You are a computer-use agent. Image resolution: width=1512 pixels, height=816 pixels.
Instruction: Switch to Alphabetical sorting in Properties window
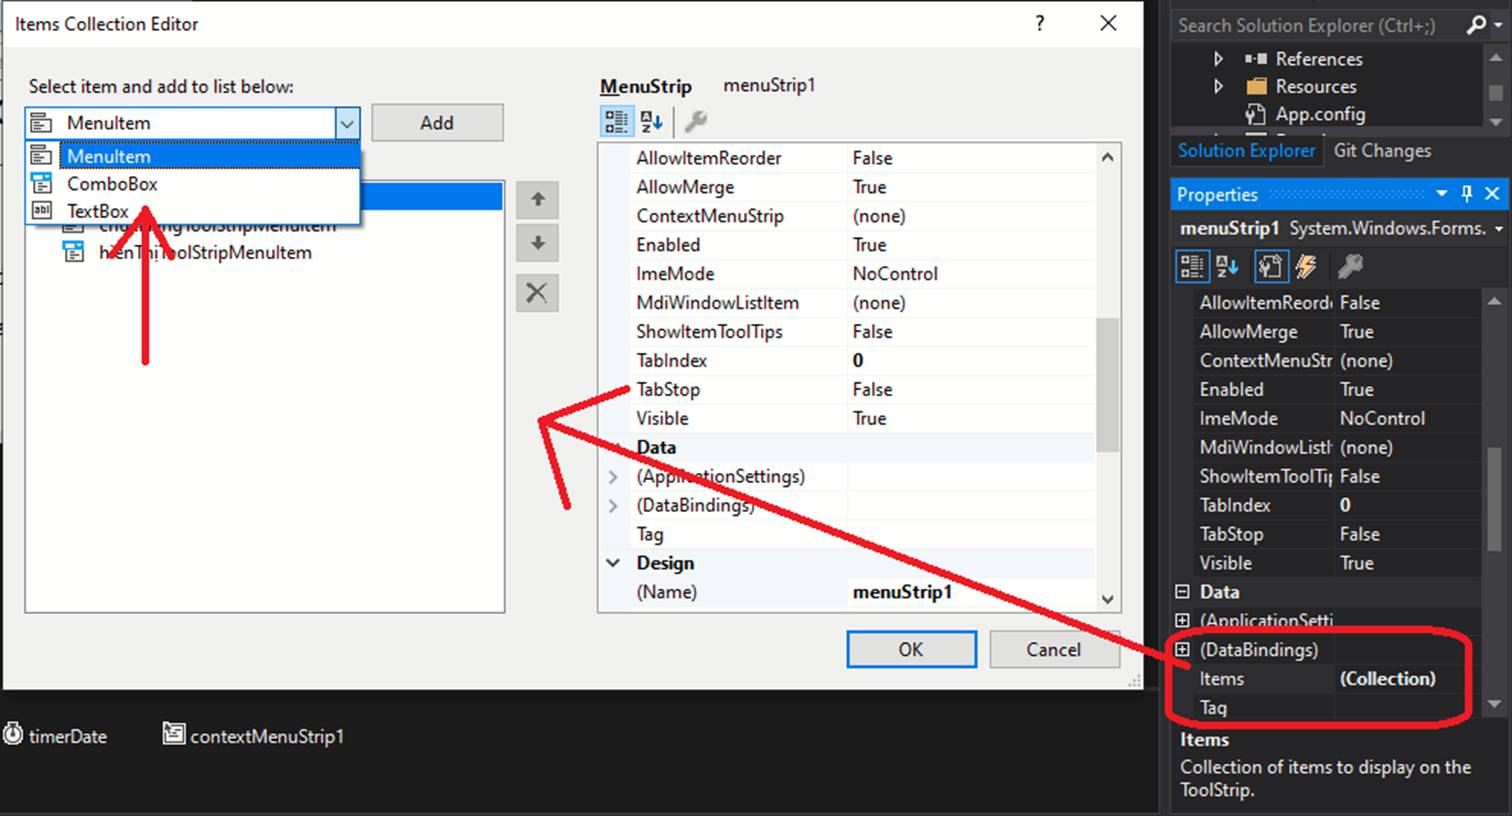(x=1227, y=266)
